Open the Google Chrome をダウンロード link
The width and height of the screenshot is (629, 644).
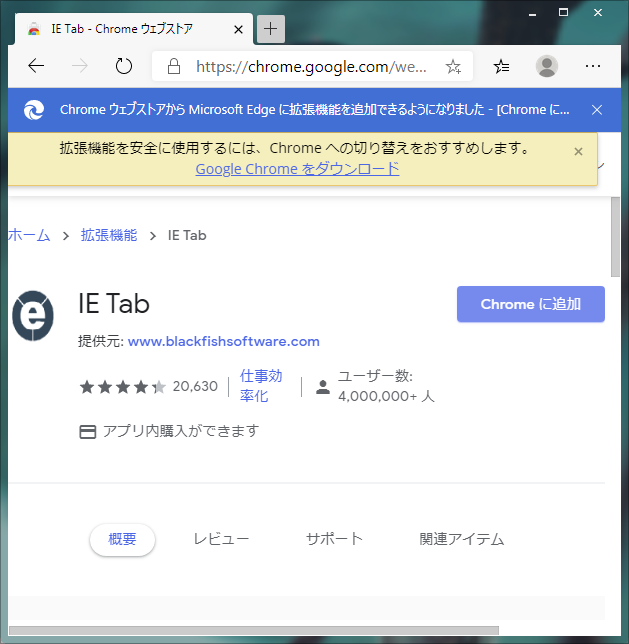click(297, 169)
